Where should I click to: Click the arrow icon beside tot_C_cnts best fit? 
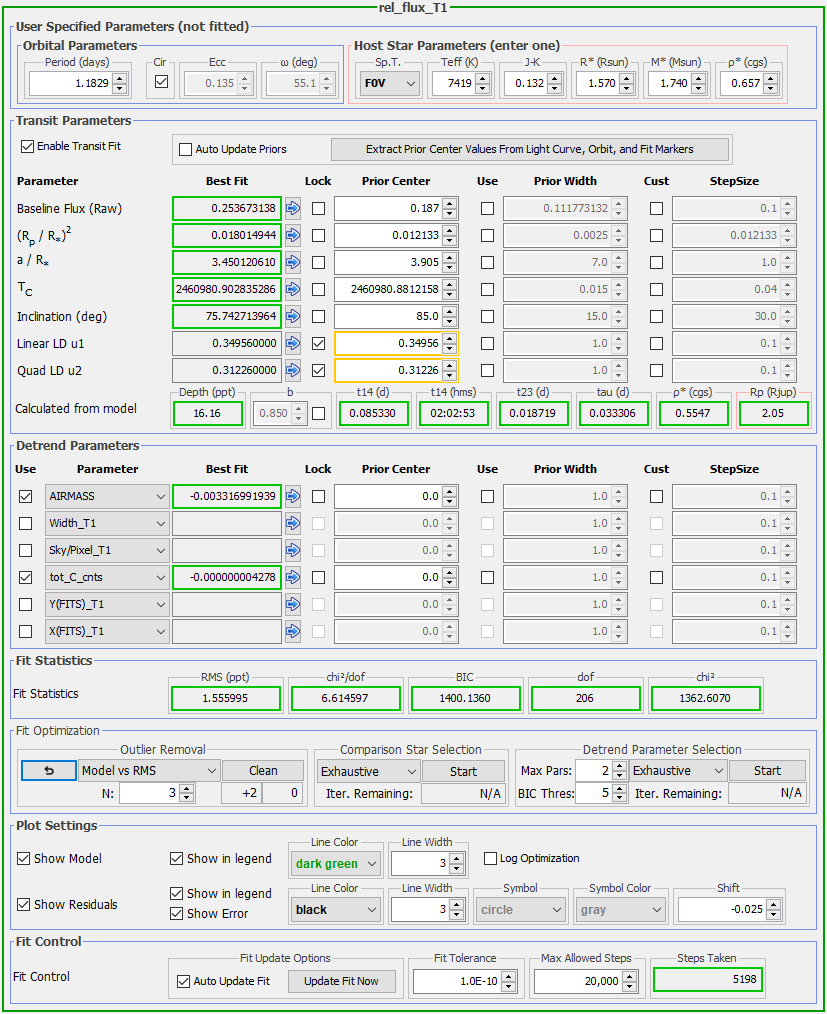(x=293, y=577)
